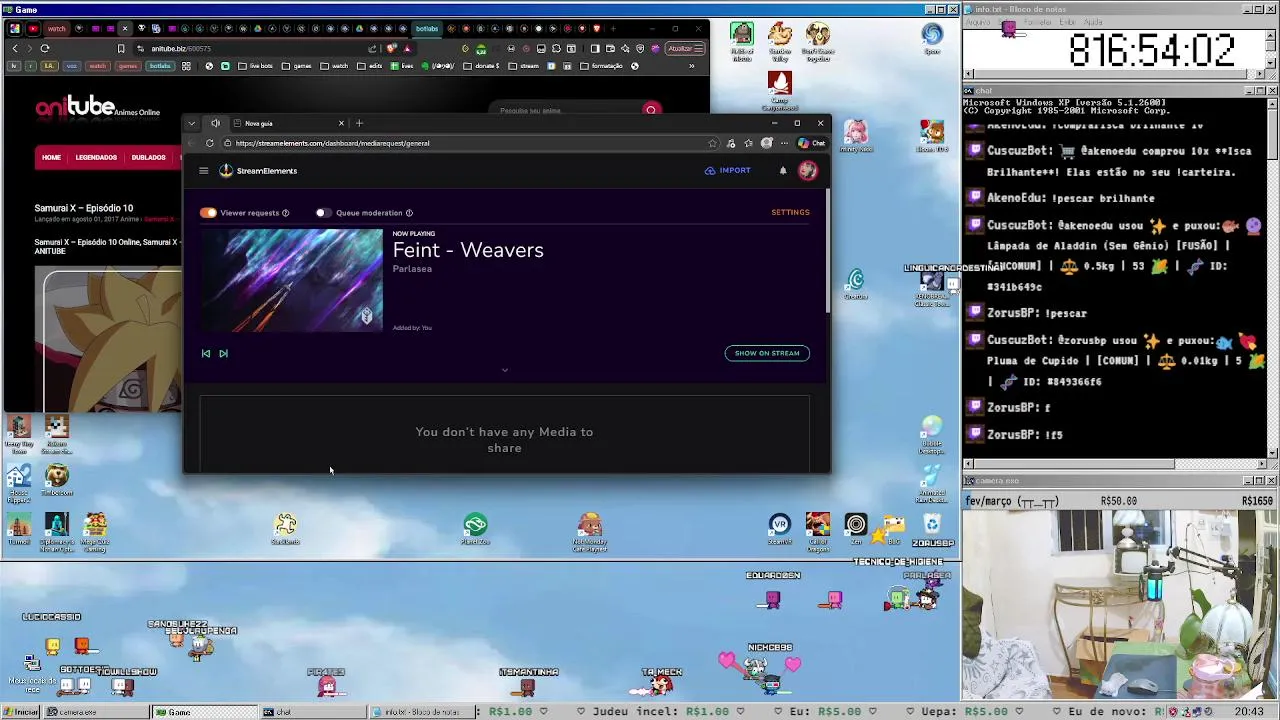Click the Anitube search field
This screenshot has height=720, width=1280.
565,111
